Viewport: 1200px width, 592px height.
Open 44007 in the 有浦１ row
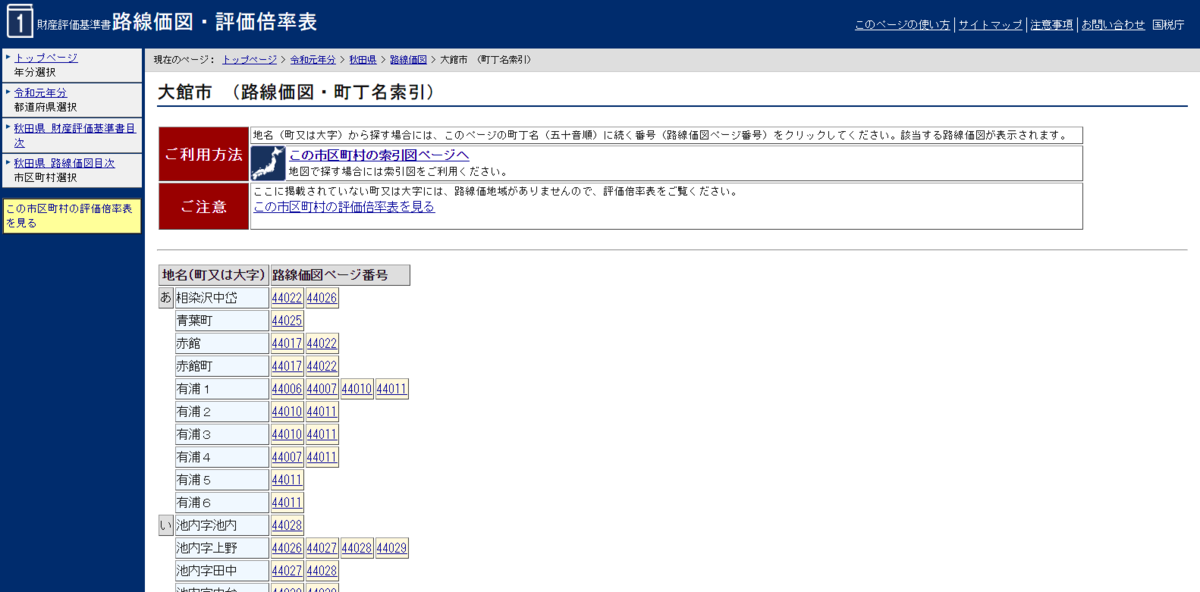[x=322, y=389]
